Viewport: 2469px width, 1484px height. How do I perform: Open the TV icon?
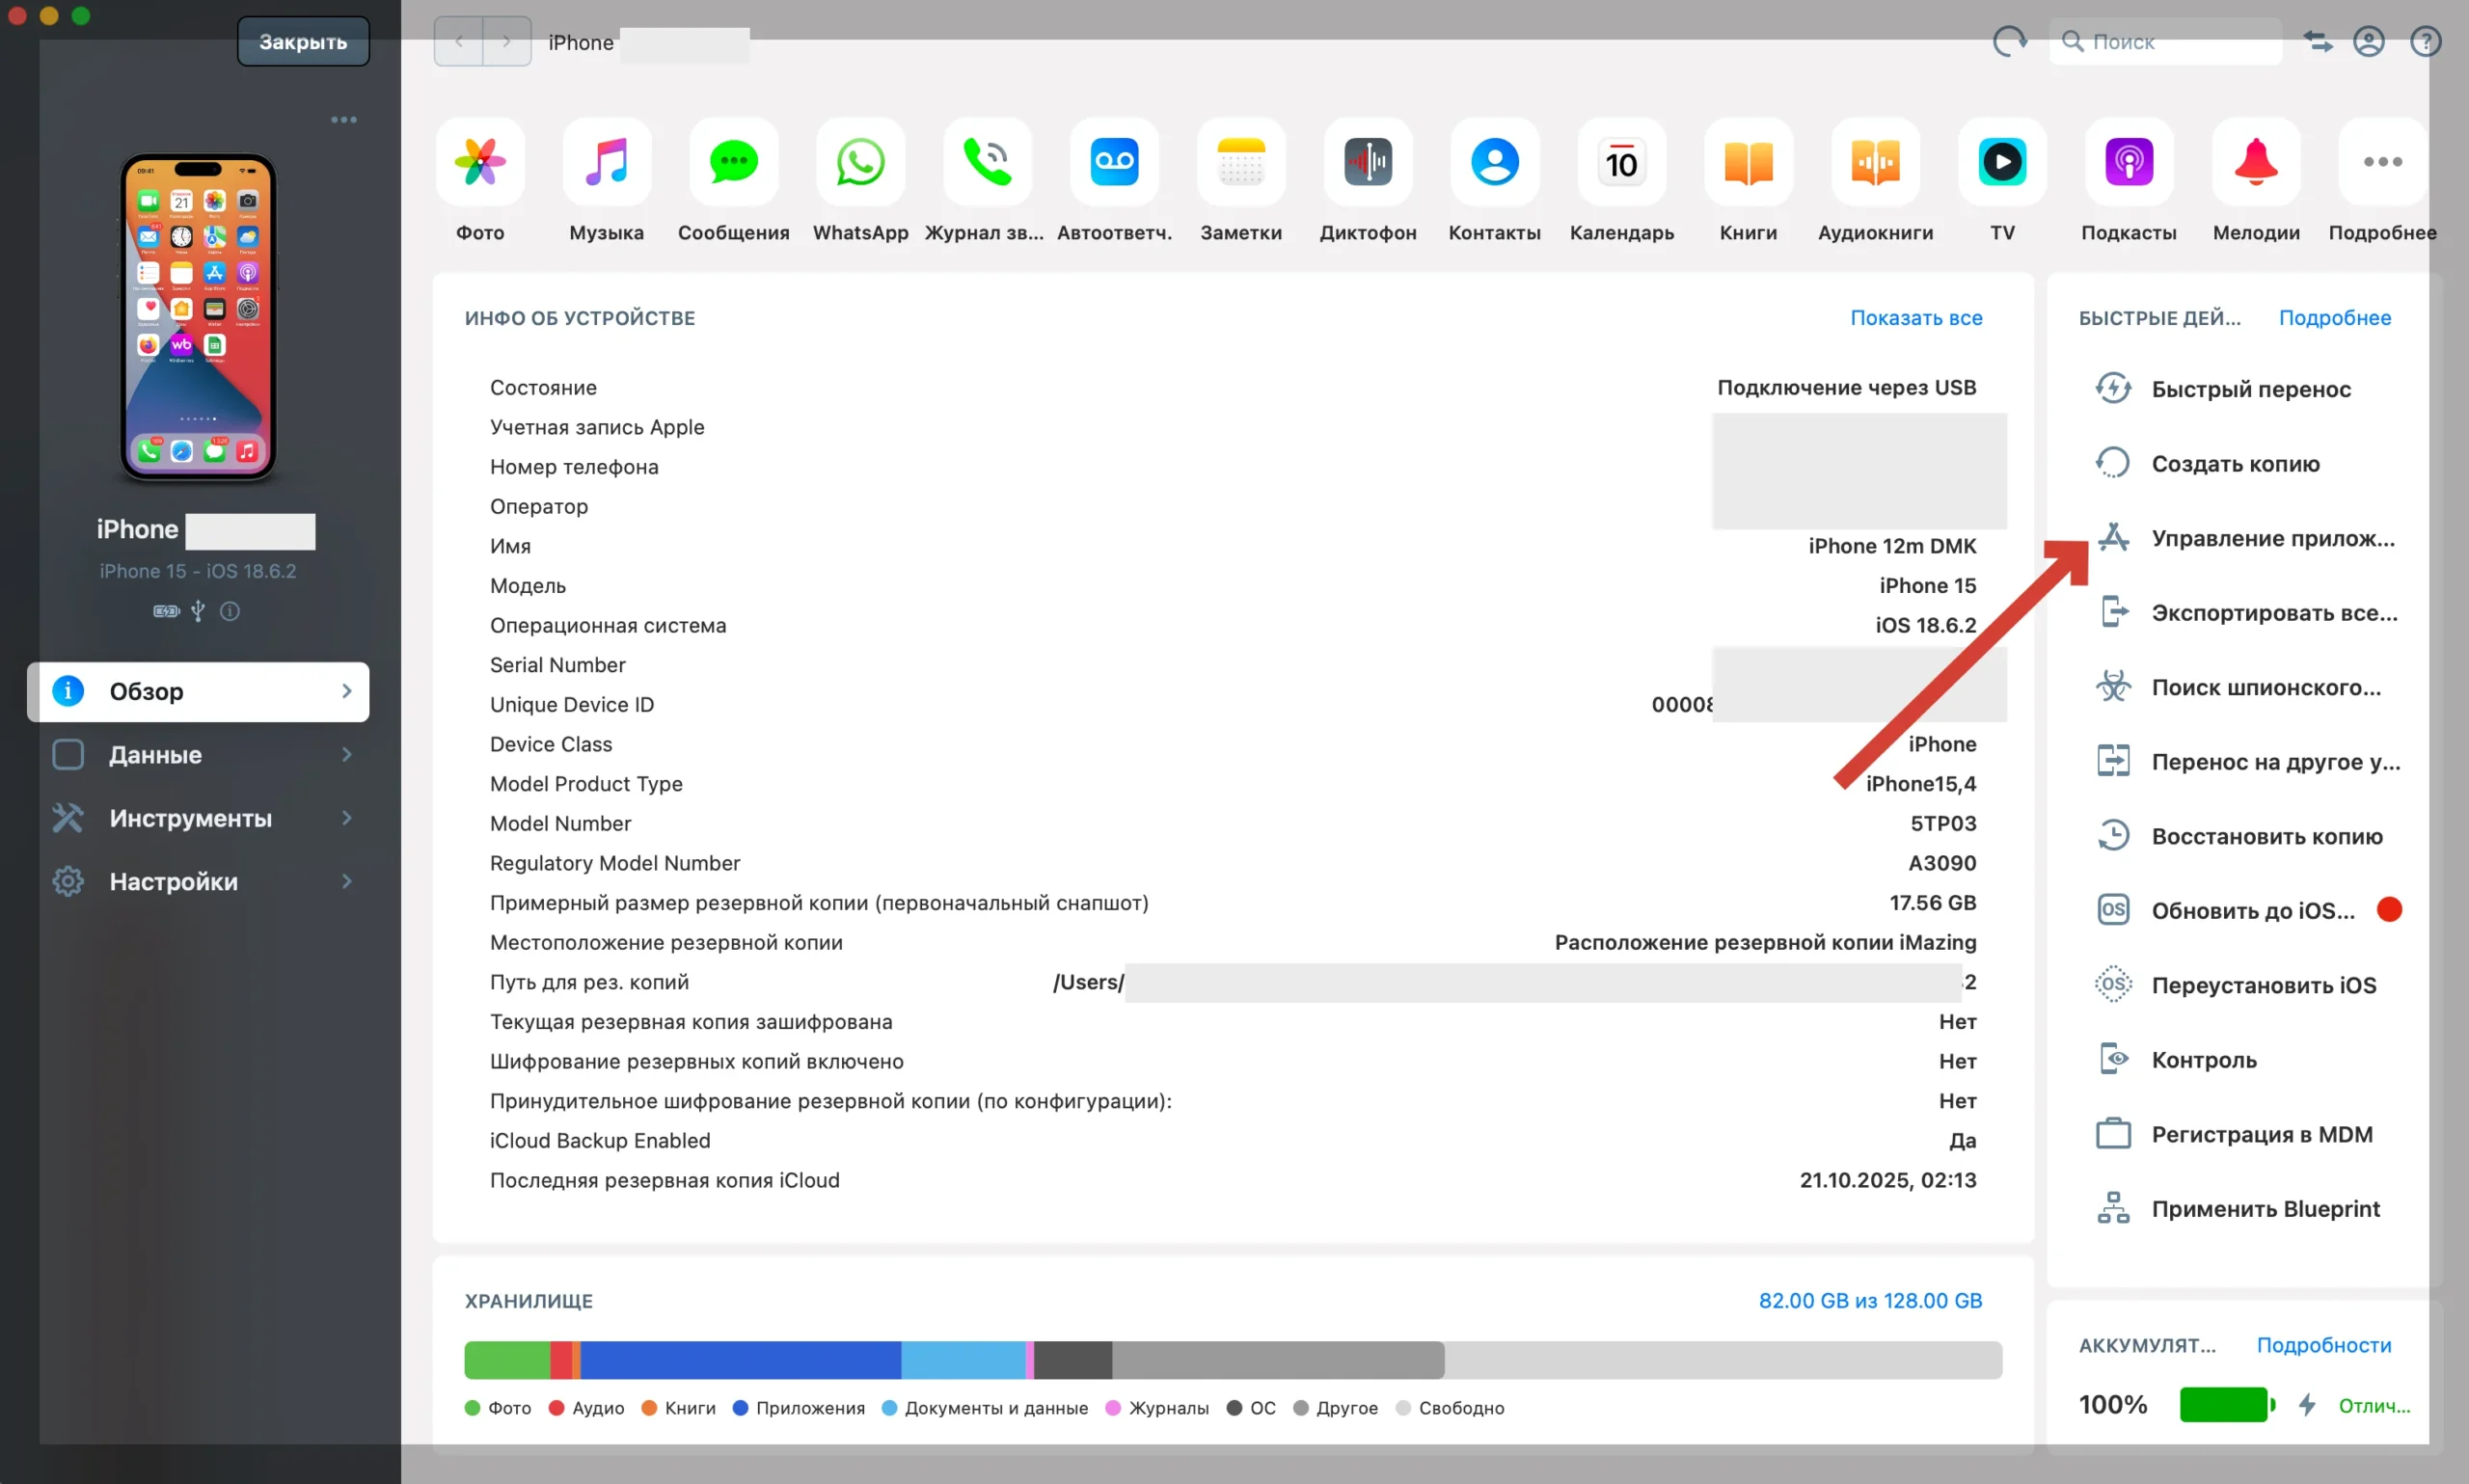(2003, 162)
